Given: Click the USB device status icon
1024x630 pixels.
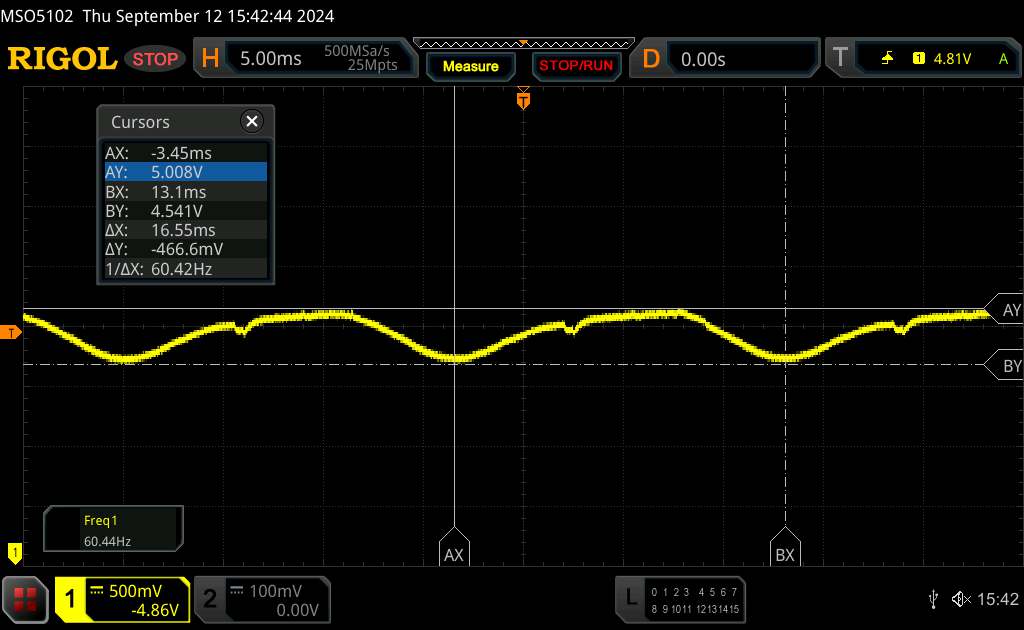Looking at the screenshot, I should (933, 598).
